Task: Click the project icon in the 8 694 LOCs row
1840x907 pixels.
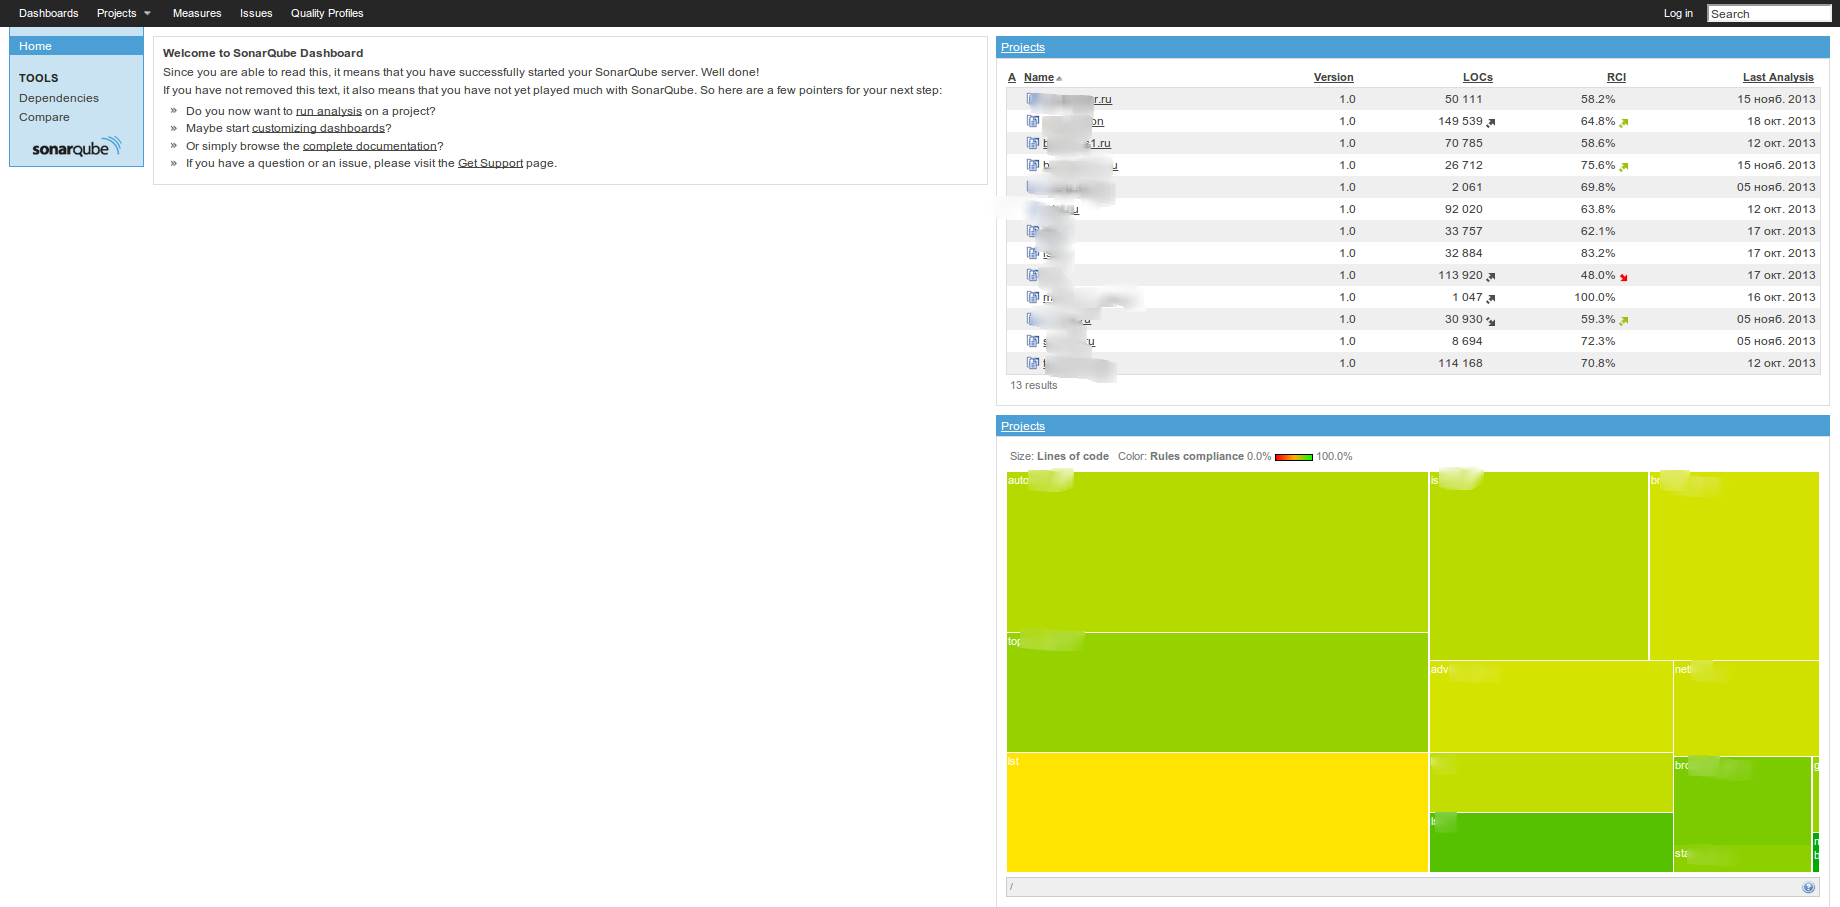Action: point(1033,341)
